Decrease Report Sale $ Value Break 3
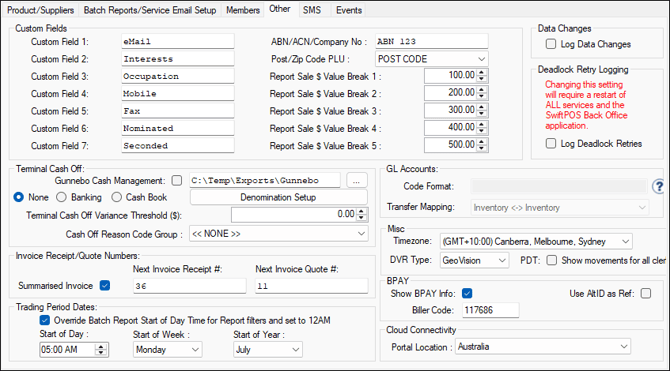The width and height of the screenshot is (670, 371). click(x=482, y=114)
